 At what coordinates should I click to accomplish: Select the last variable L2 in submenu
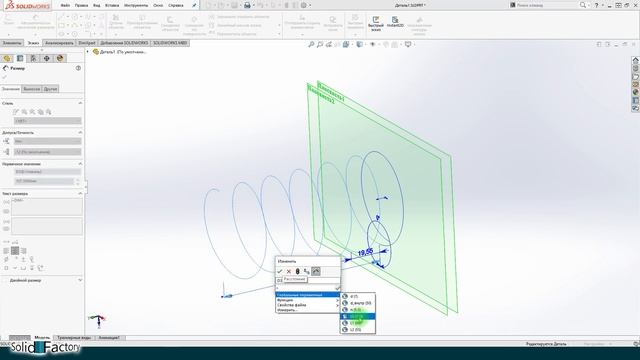358,329
